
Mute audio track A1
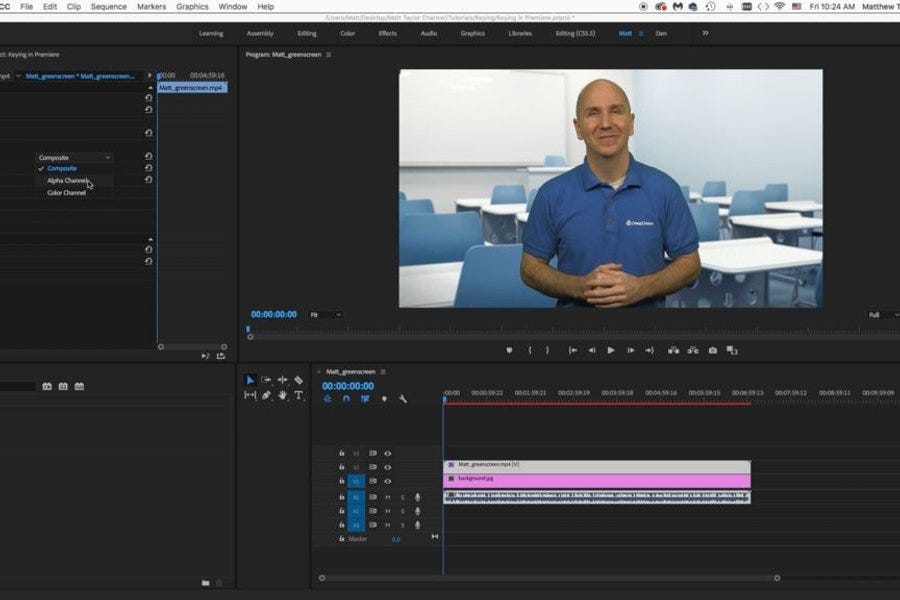(387, 497)
